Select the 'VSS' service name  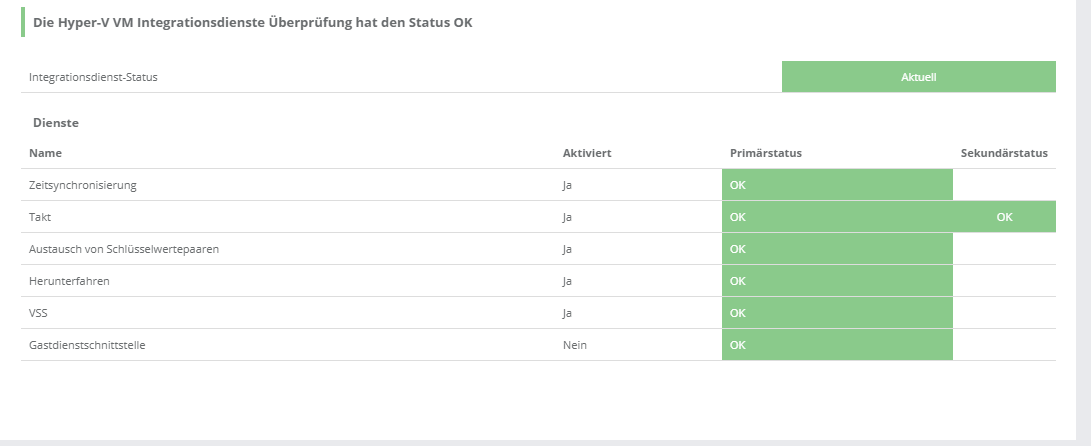pyautogui.click(x=40, y=313)
